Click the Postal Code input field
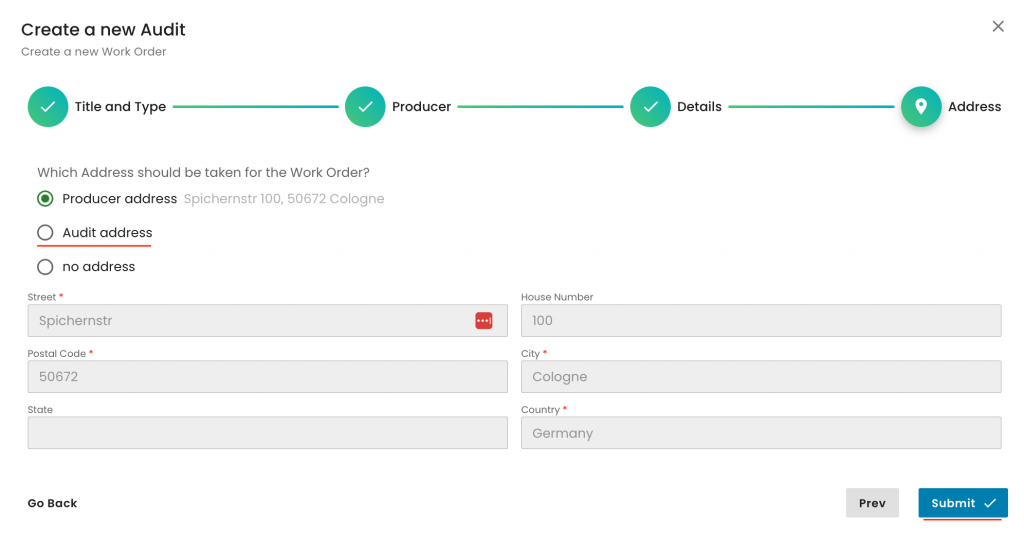 click(x=267, y=377)
